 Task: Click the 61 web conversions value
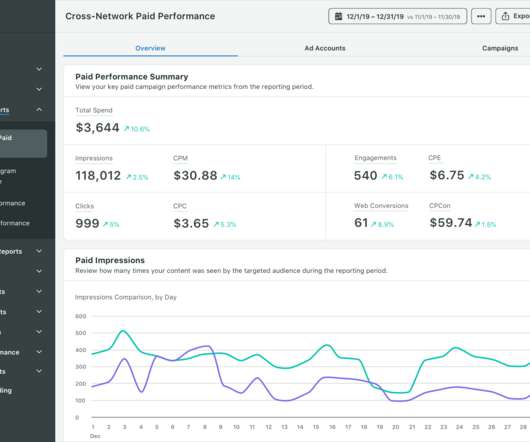(361, 223)
